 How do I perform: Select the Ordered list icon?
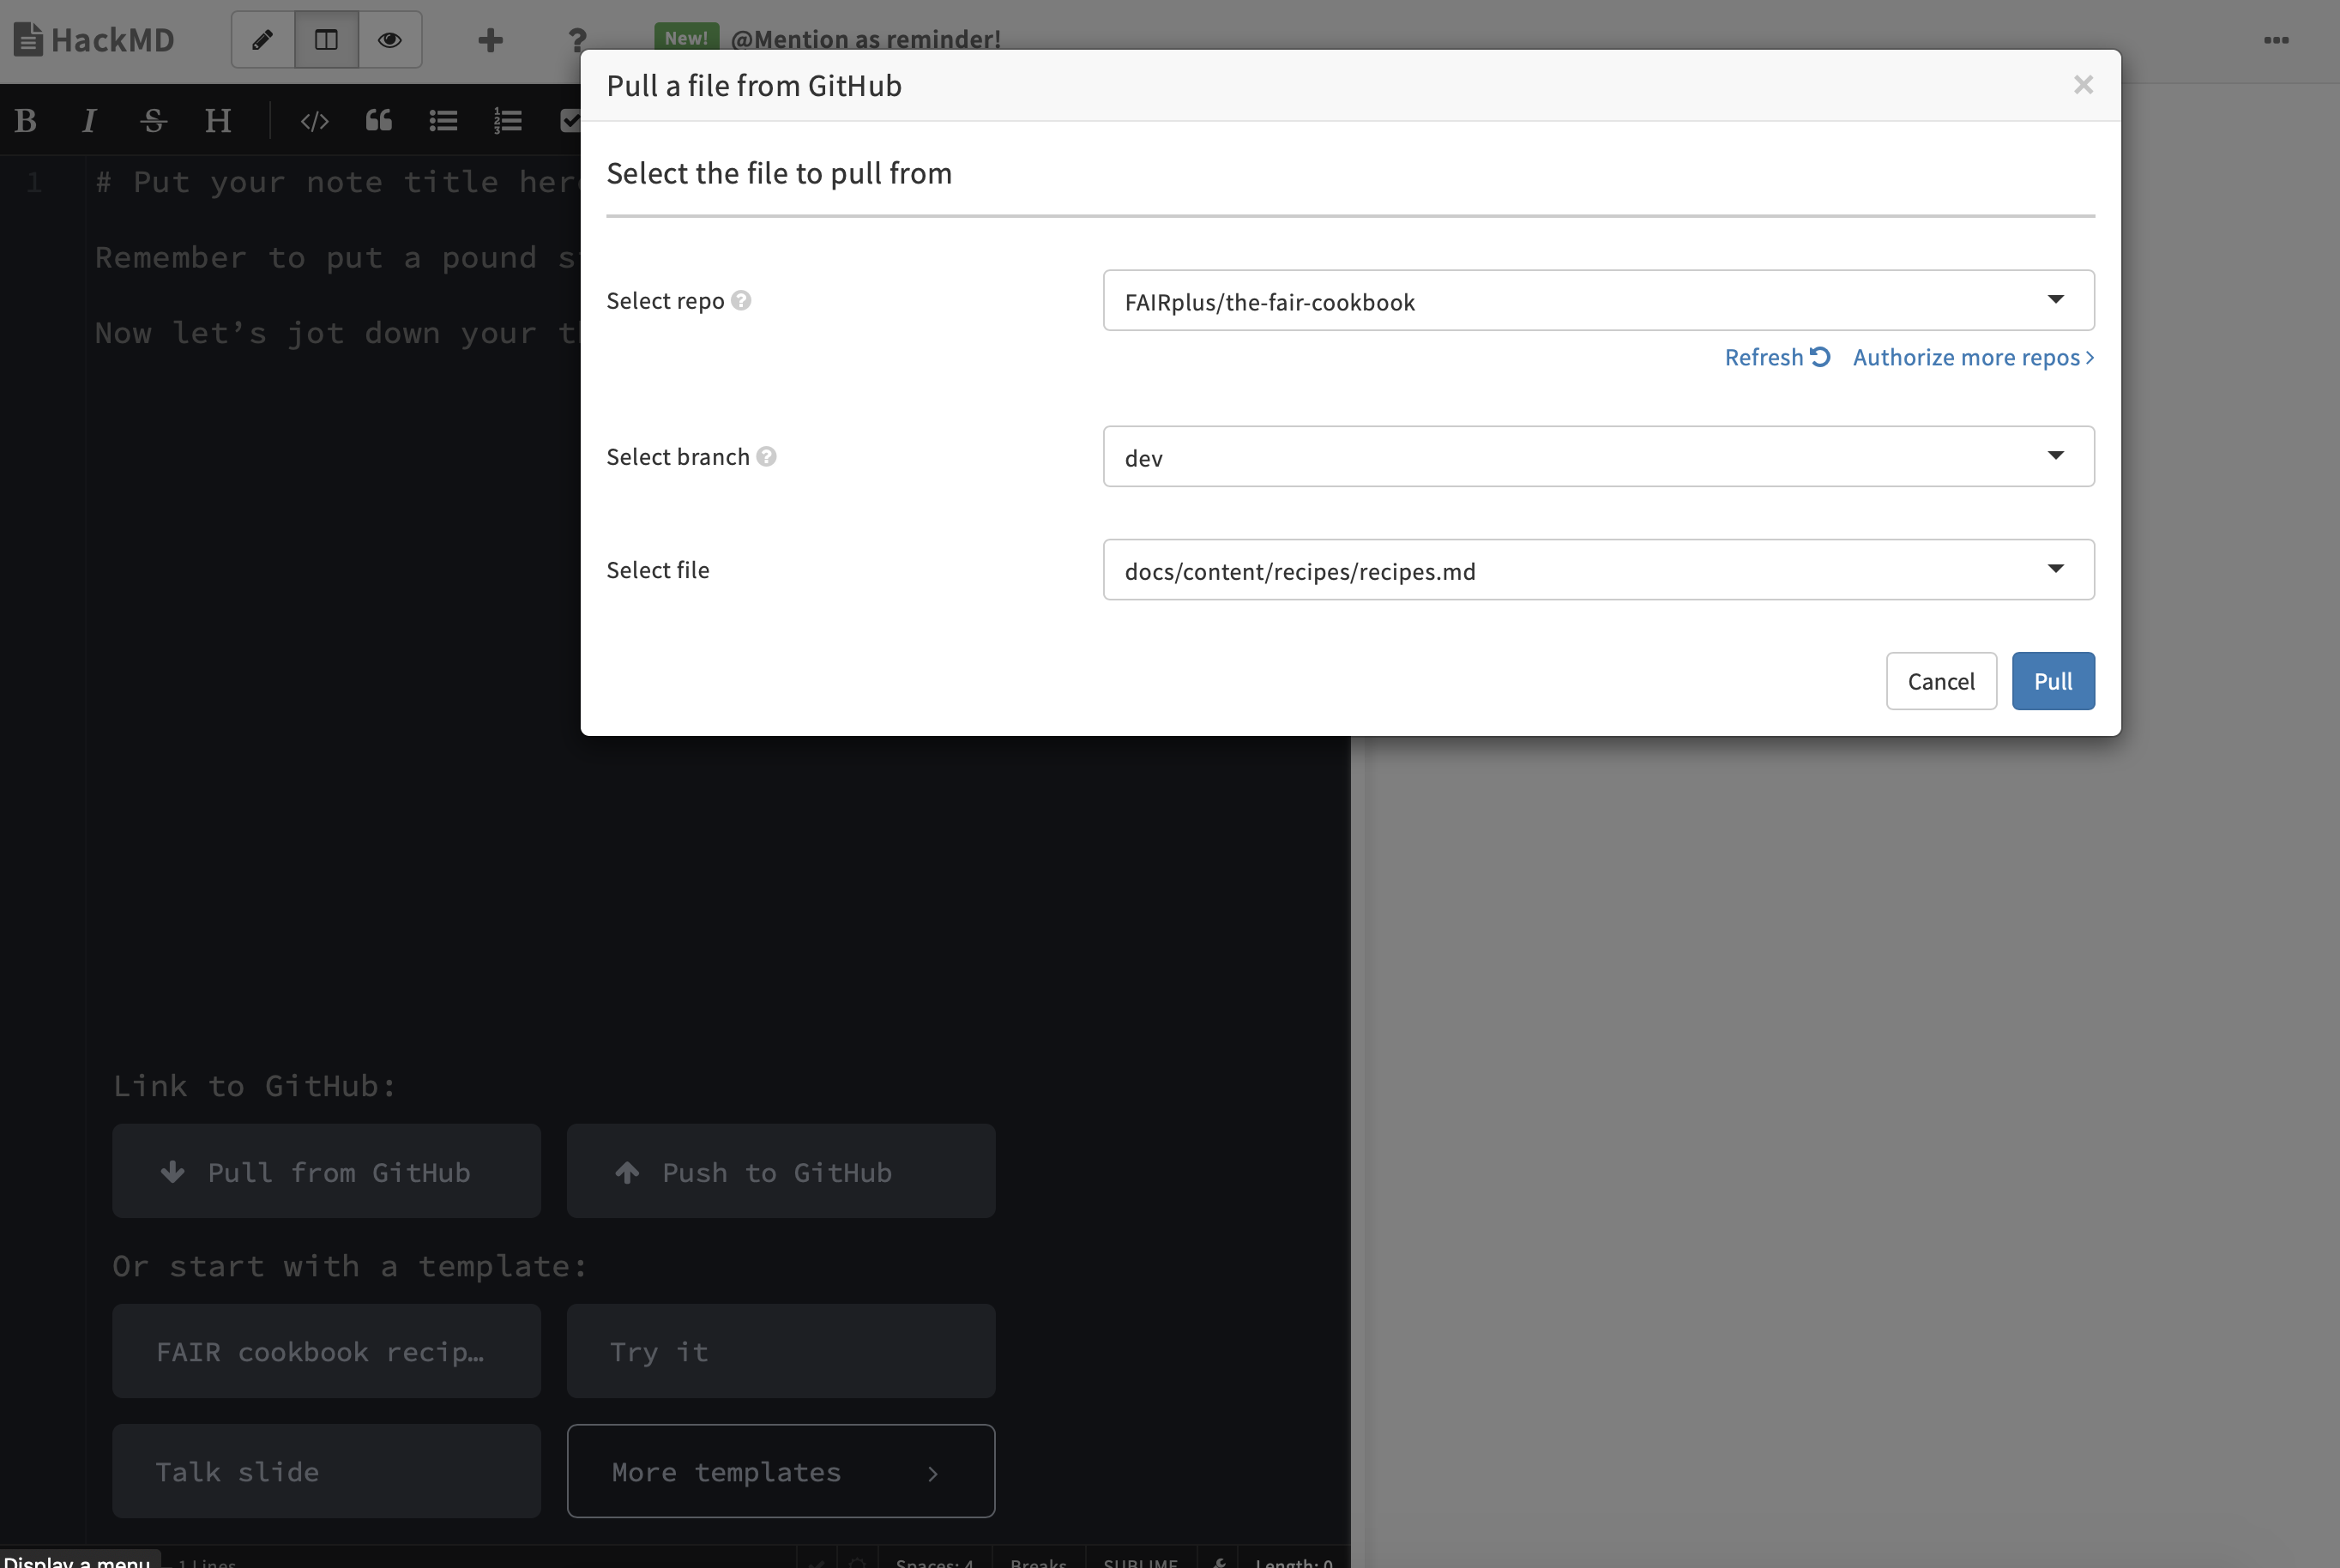pyautogui.click(x=508, y=118)
